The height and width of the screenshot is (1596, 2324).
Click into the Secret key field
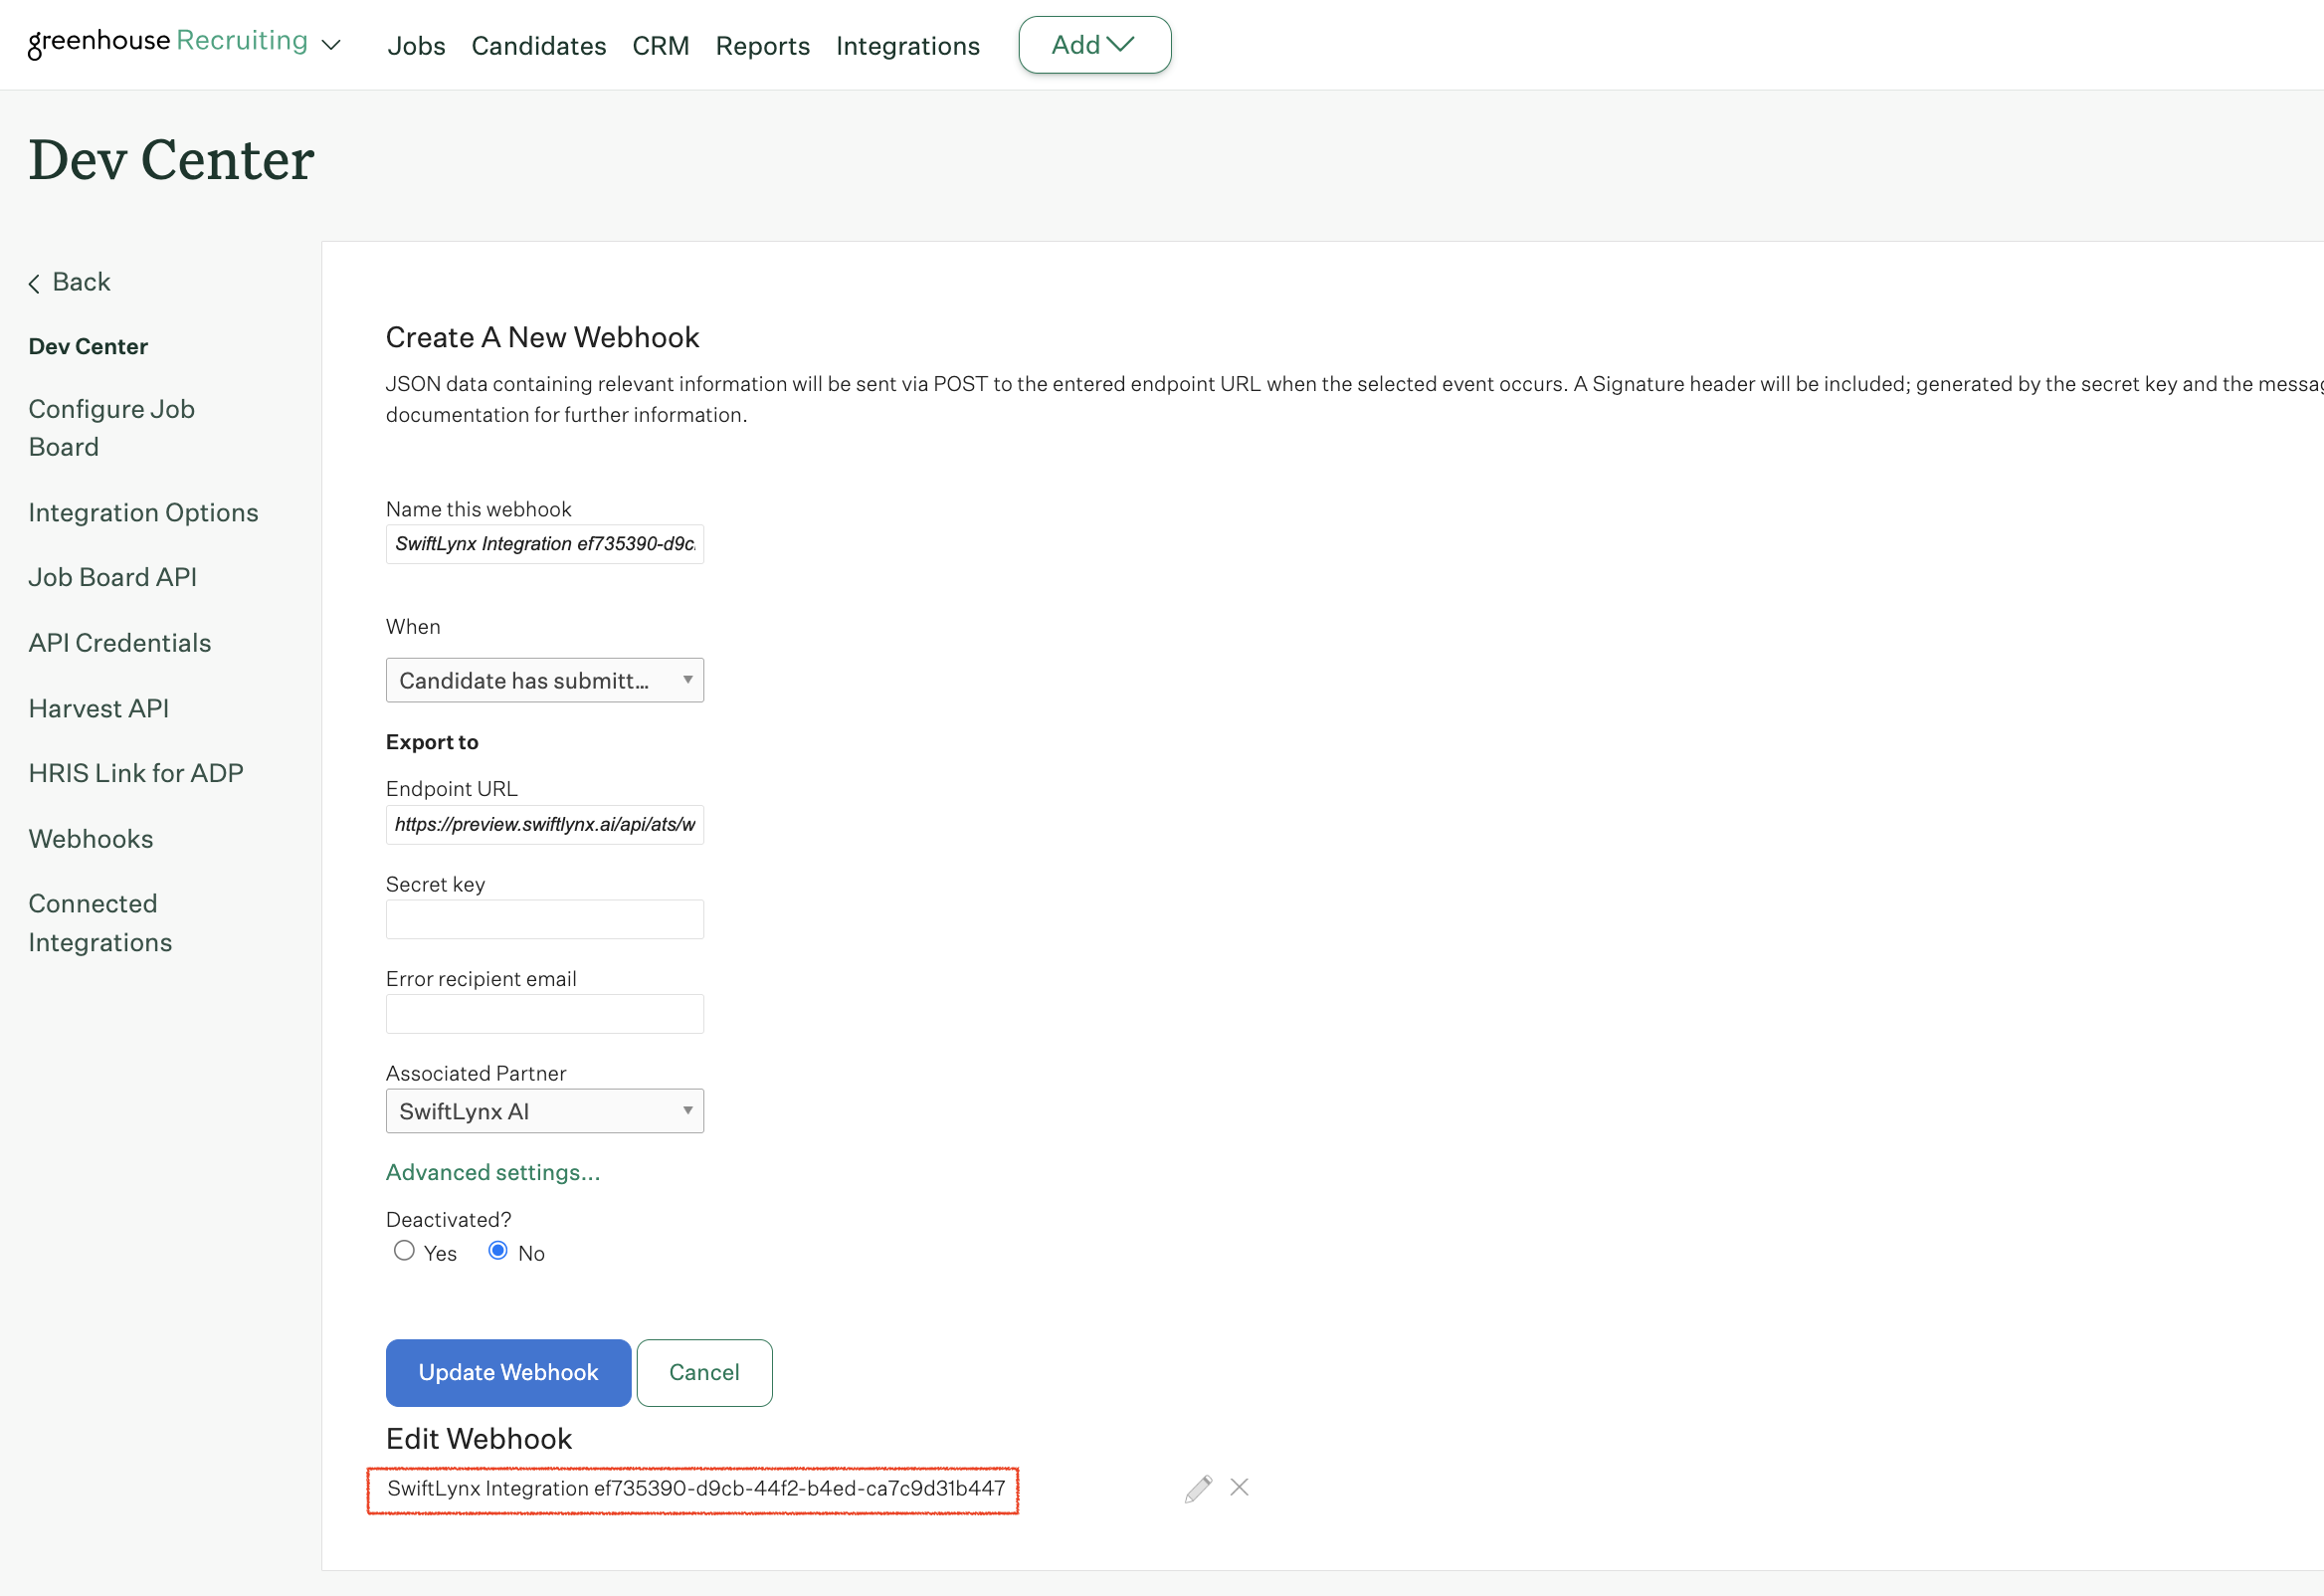[x=544, y=919]
